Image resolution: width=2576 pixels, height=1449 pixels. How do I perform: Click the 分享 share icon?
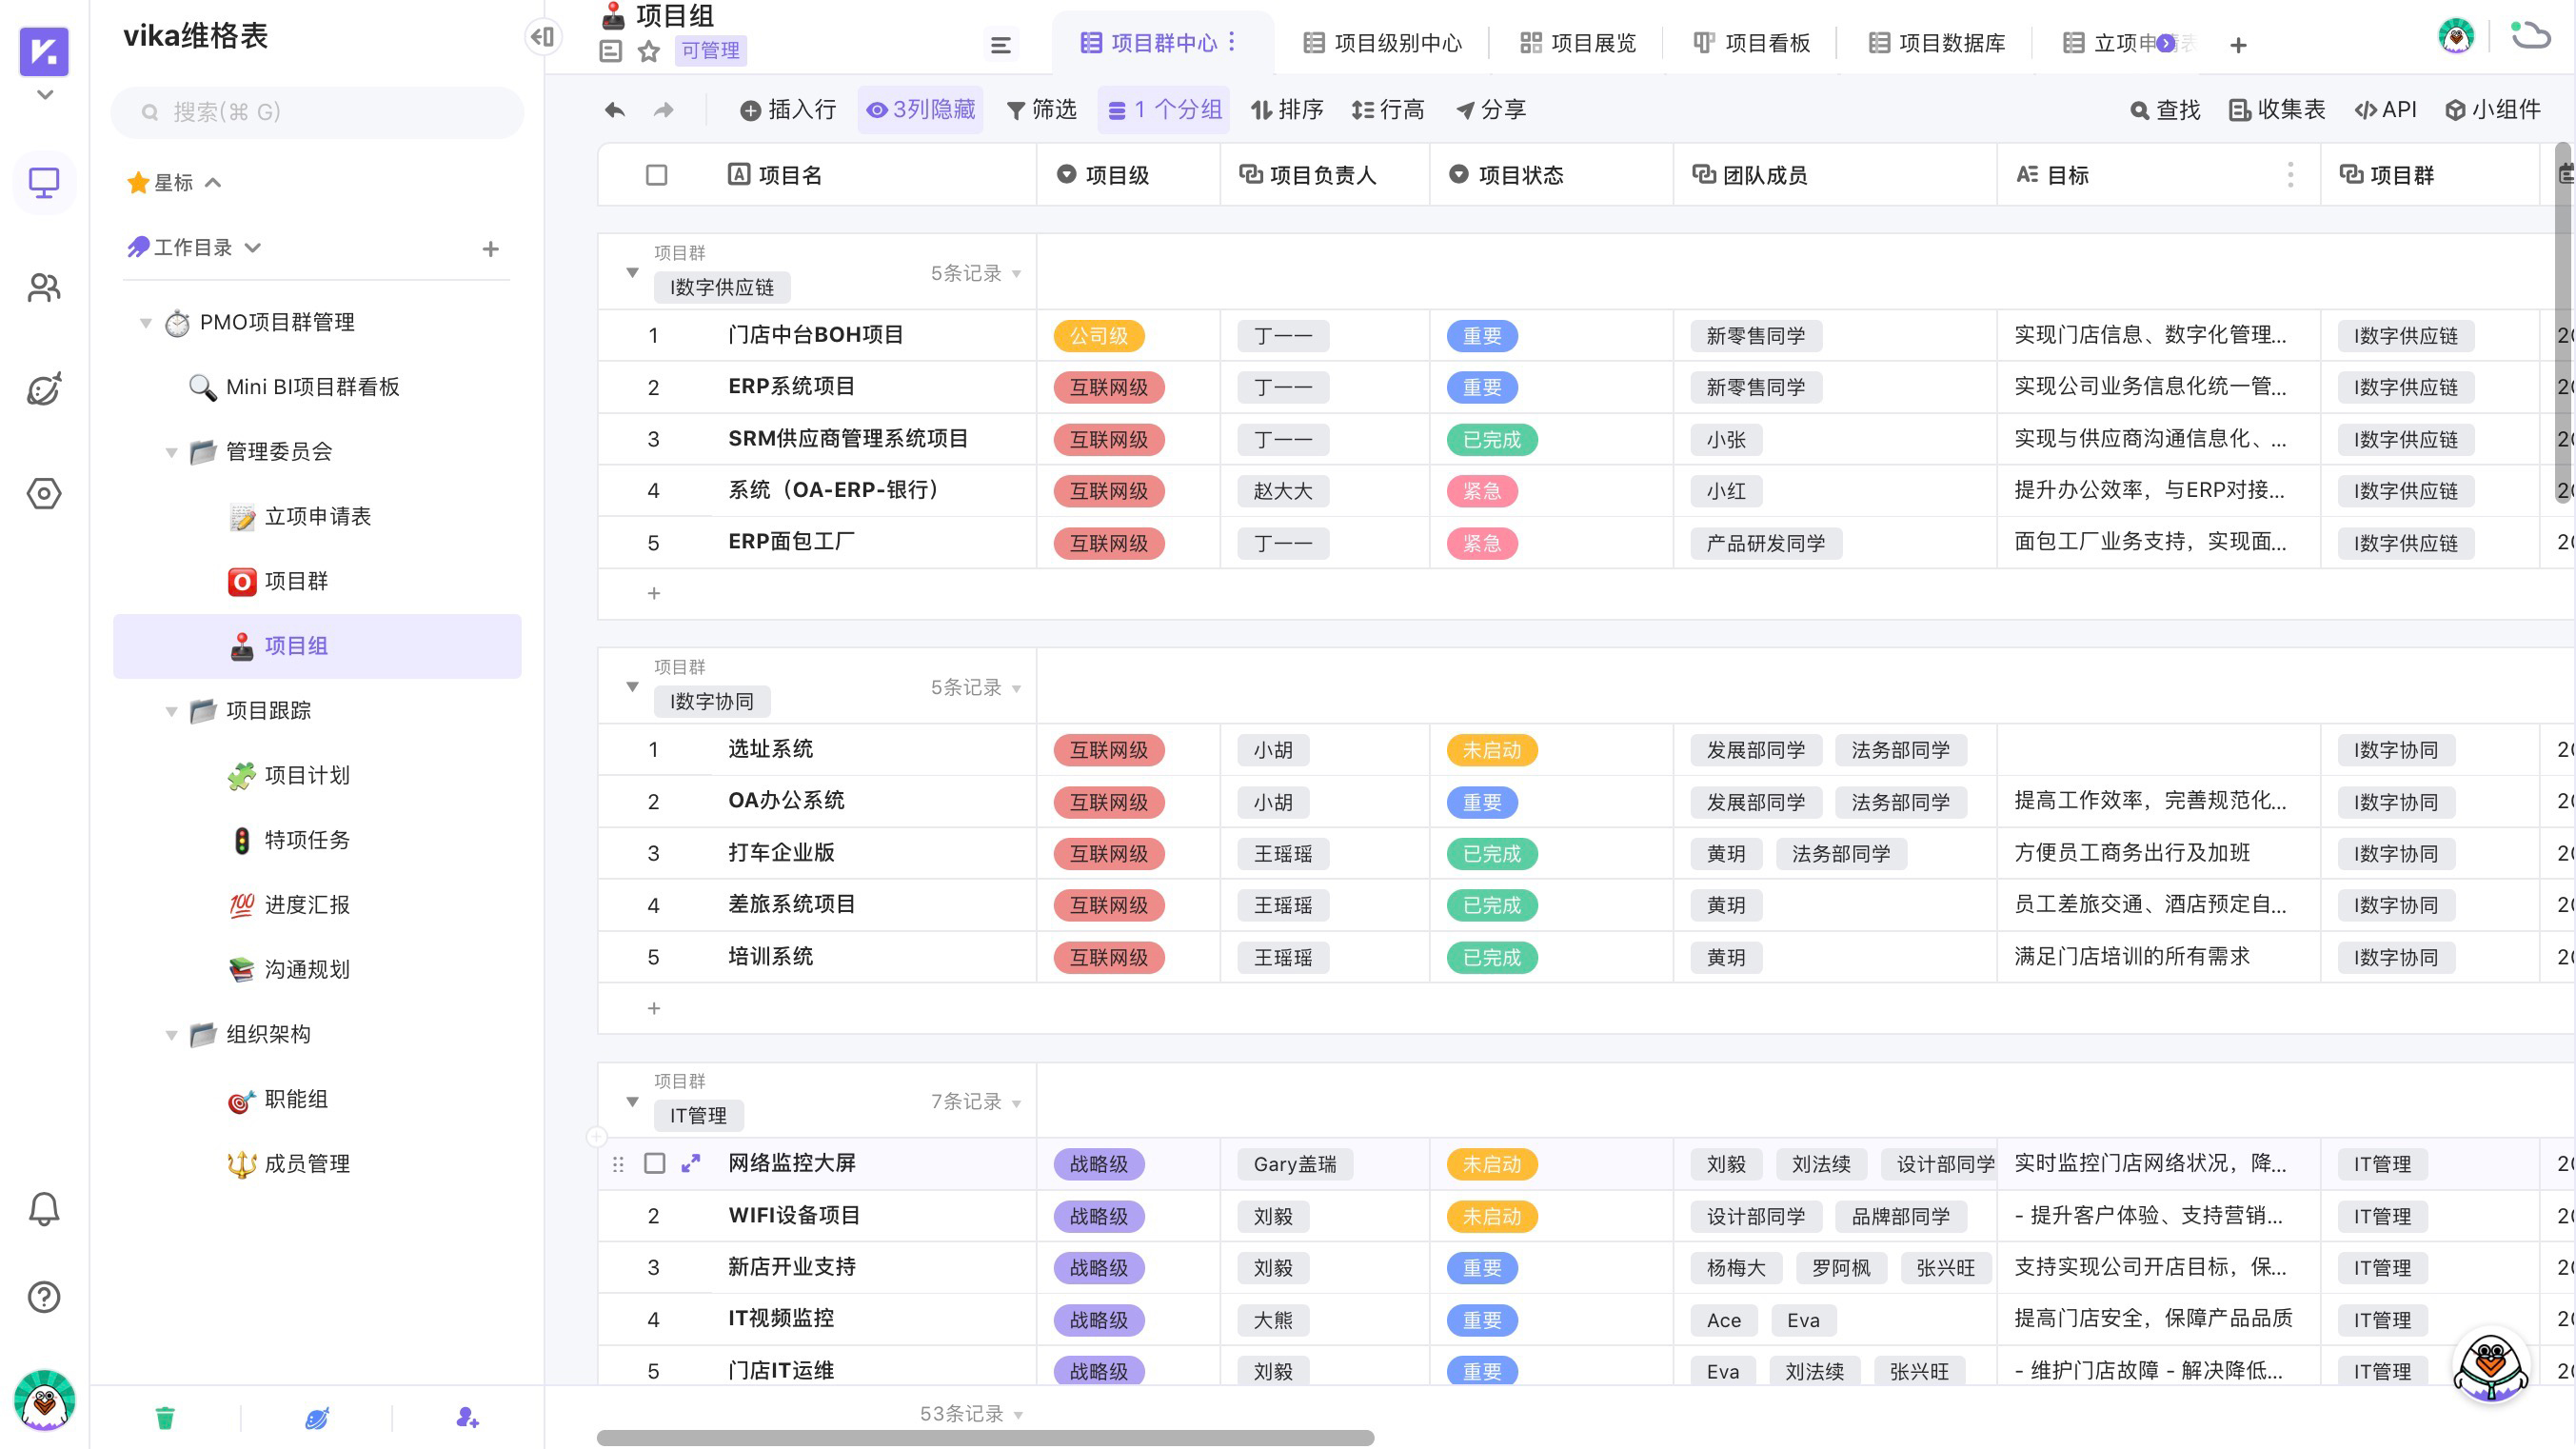(1491, 110)
